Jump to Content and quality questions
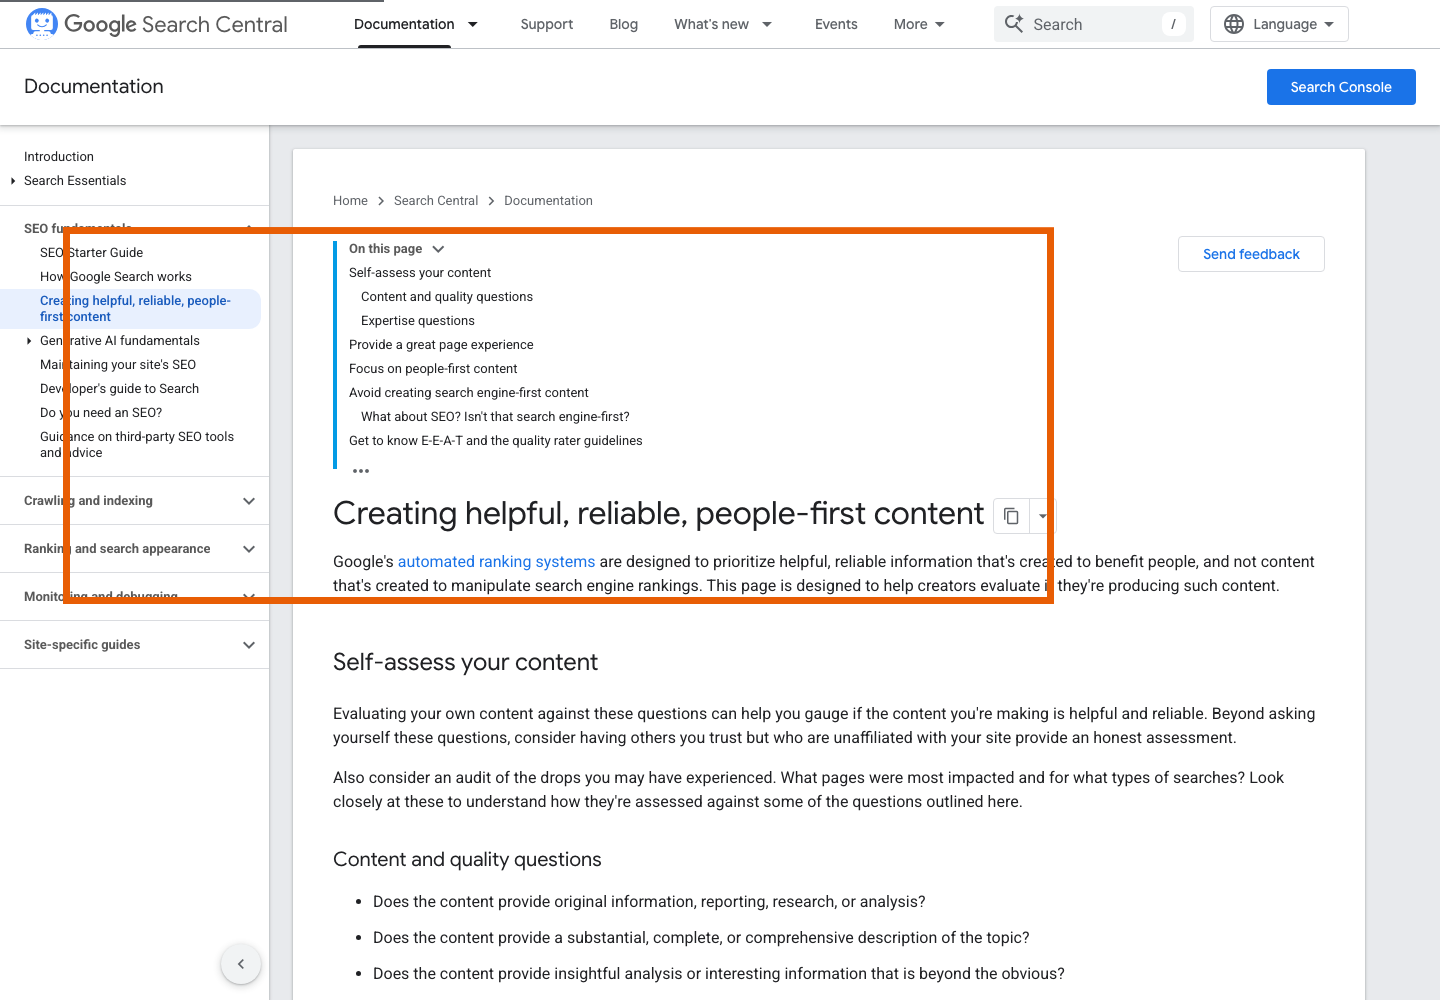This screenshot has width=1440, height=1000. coord(447,297)
